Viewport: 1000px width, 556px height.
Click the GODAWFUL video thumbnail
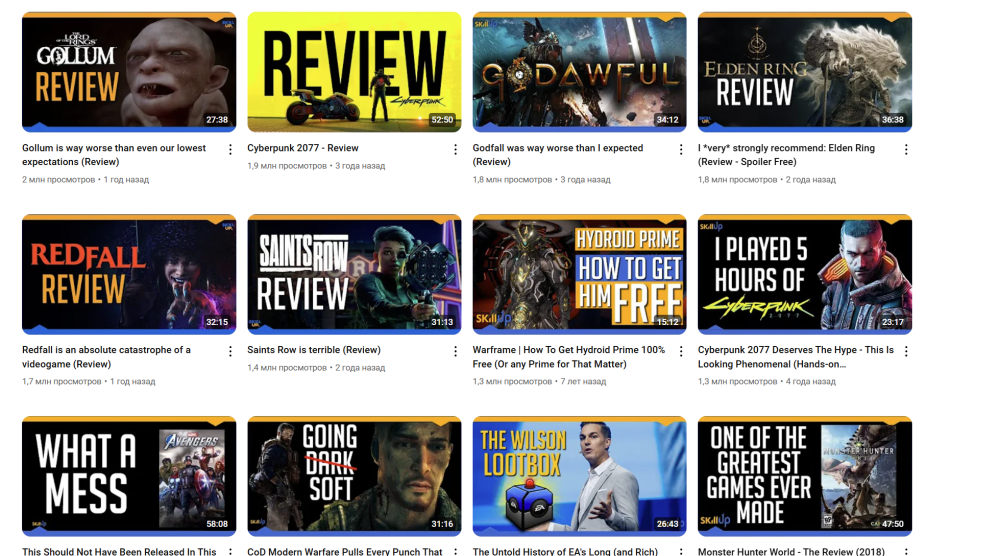pyautogui.click(x=579, y=72)
